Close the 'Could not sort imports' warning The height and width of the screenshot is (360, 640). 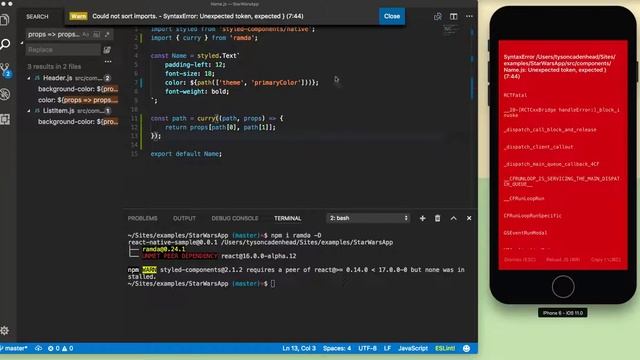[392, 16]
